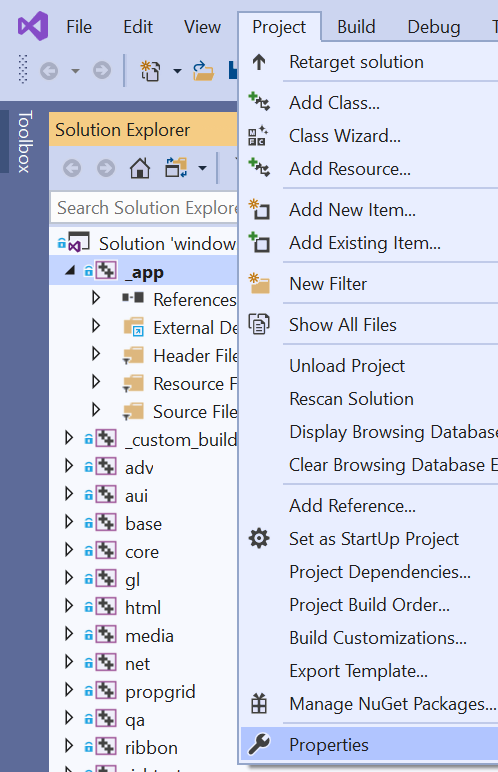Screen dimensions: 498x772
Task: Click the Manage NuGet Packages gift icon
Action: pos(259,704)
